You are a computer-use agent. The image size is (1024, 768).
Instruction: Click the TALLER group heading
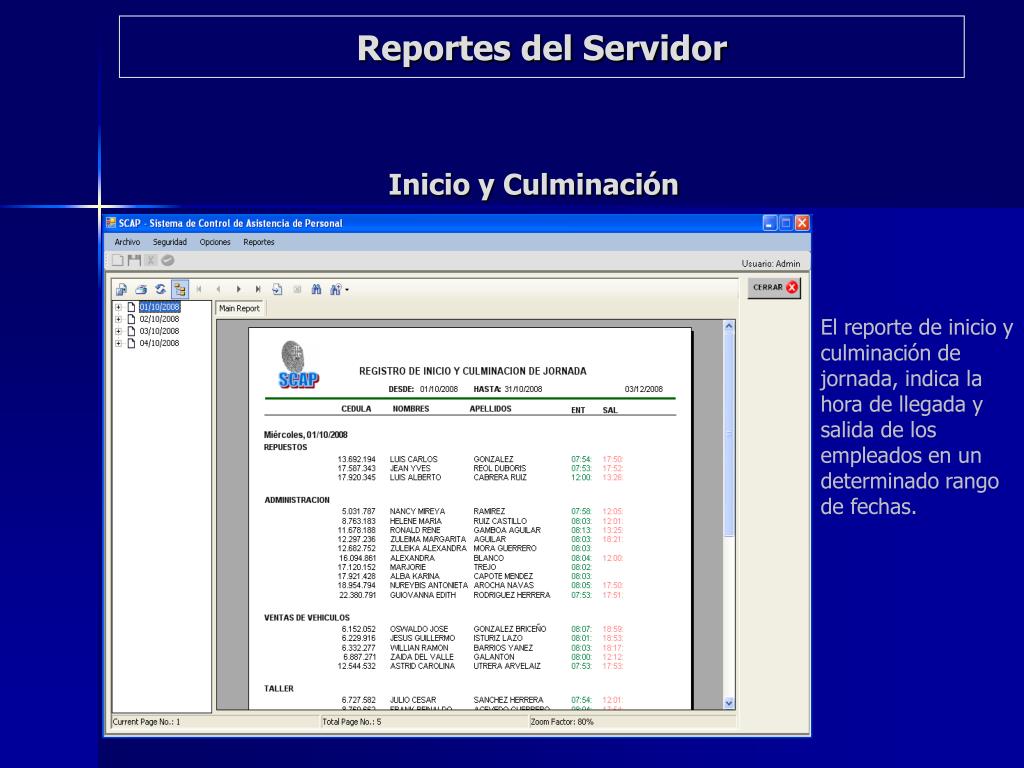point(279,688)
